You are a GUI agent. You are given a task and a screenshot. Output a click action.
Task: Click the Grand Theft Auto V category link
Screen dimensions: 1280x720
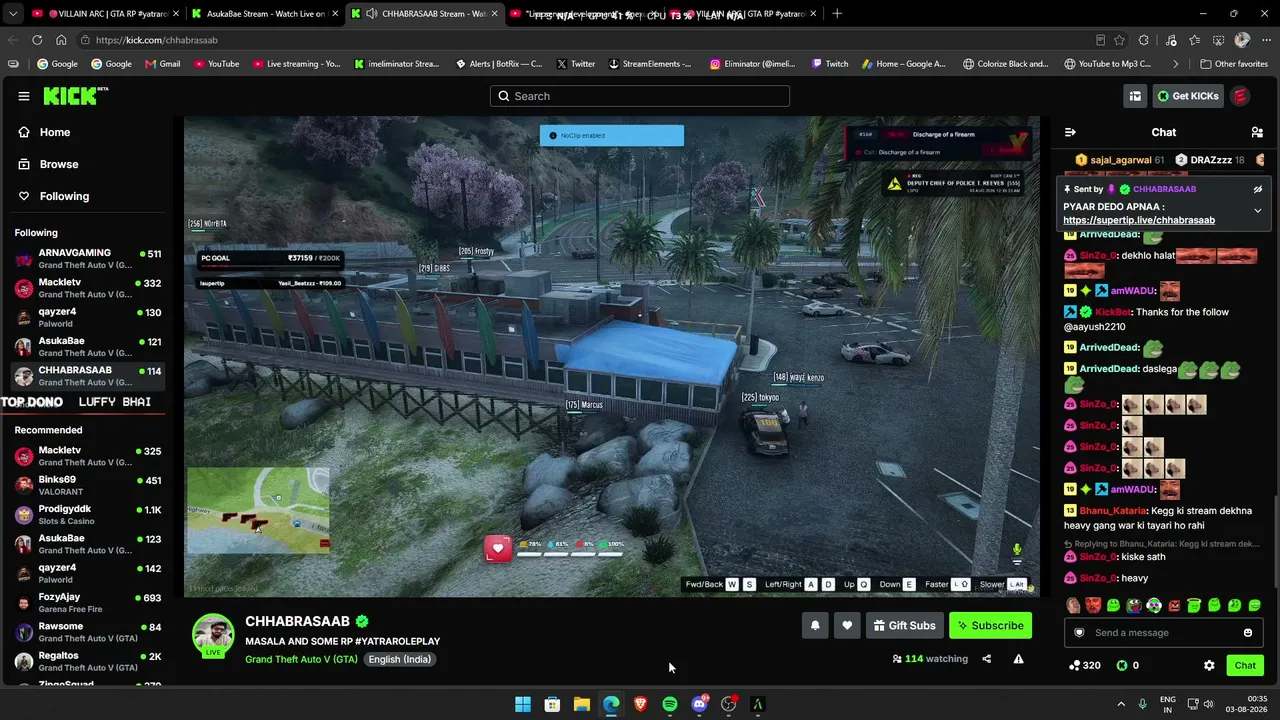(301, 659)
